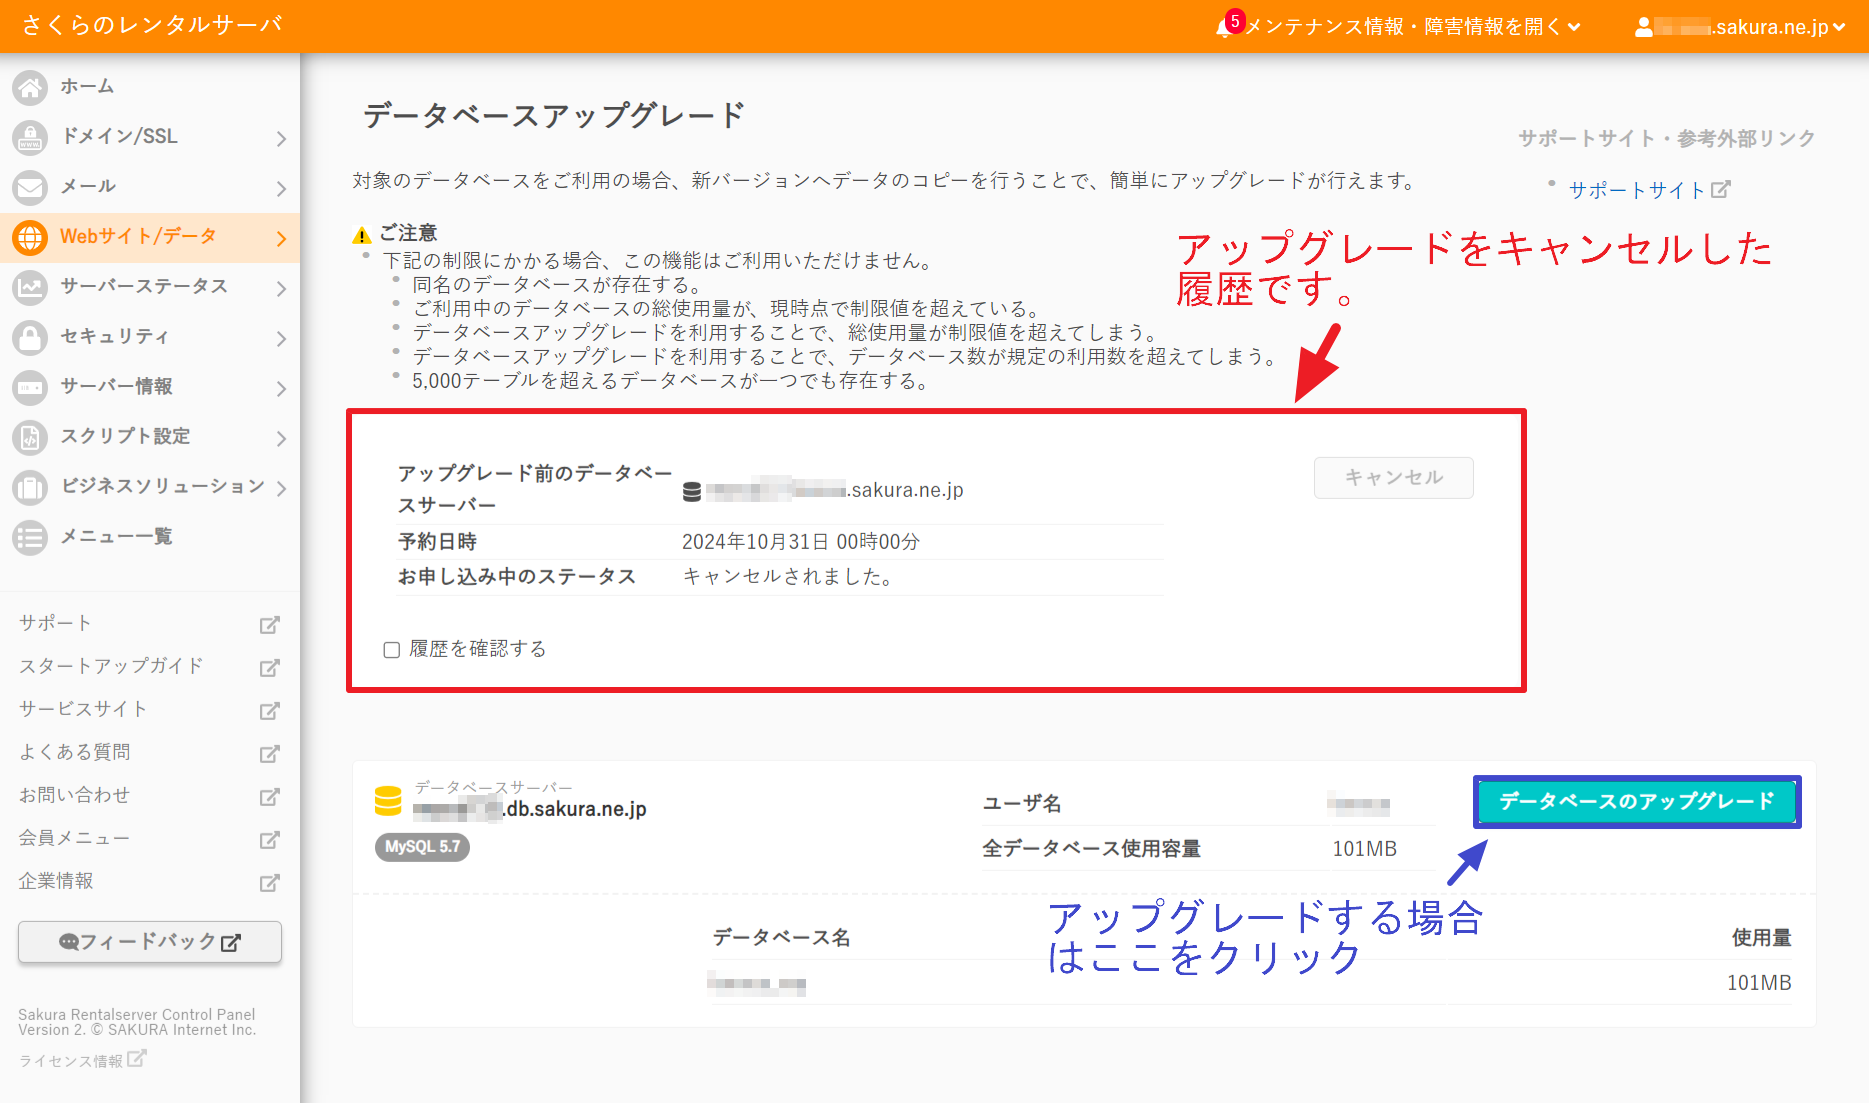Click the Home icon in sidebar

point(30,87)
